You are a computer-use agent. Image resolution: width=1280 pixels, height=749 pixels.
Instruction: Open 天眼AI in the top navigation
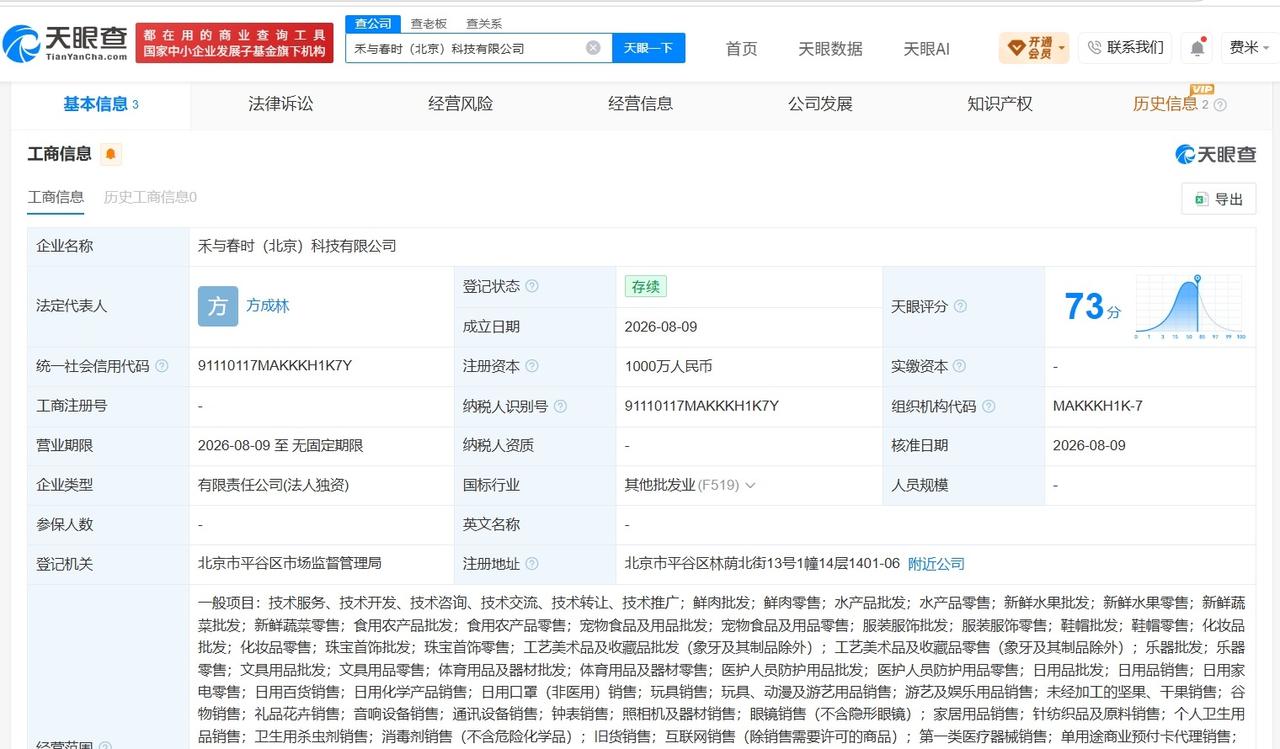coord(926,48)
